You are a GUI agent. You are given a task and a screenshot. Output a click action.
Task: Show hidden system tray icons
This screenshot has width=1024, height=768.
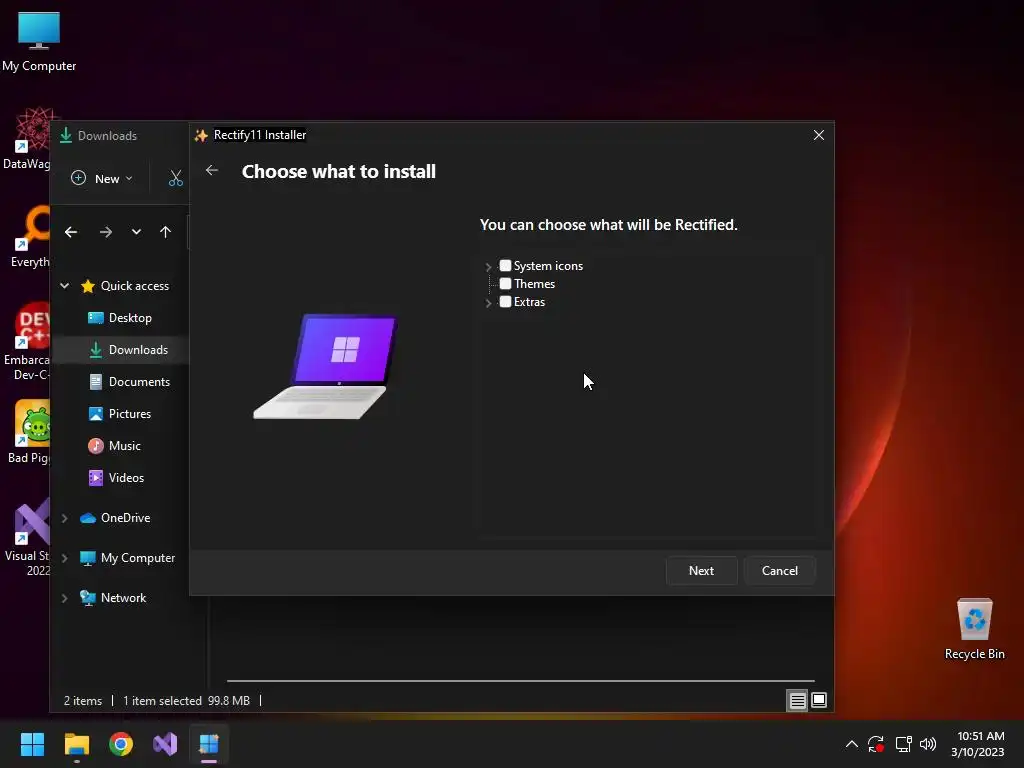[x=852, y=744]
